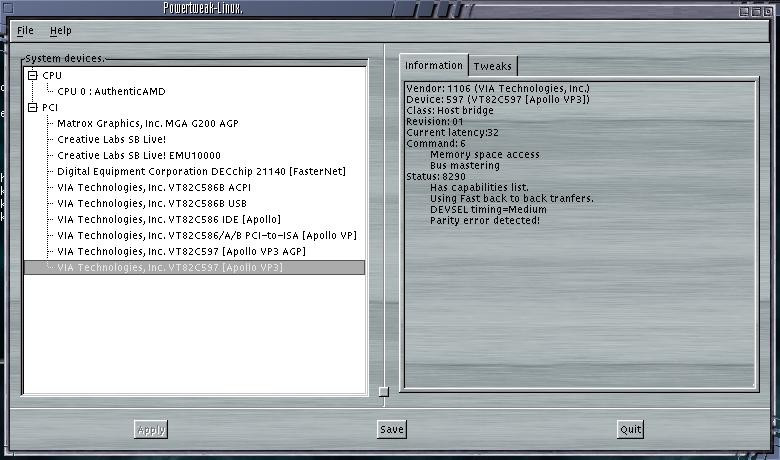Click the Vendor: 1106 line

498,89
